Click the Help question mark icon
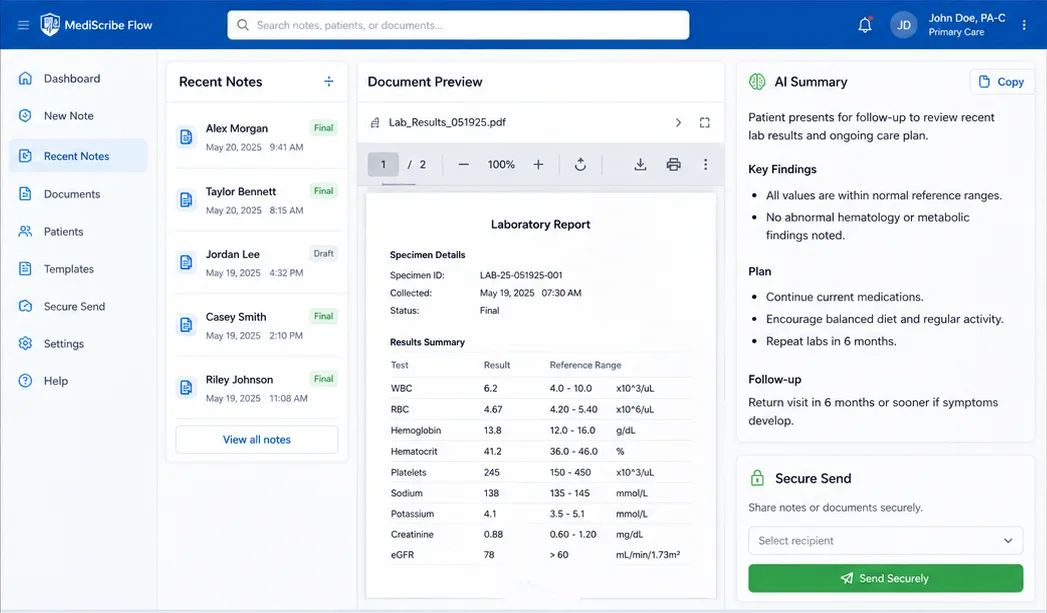This screenshot has width=1047, height=613. click(x=25, y=381)
